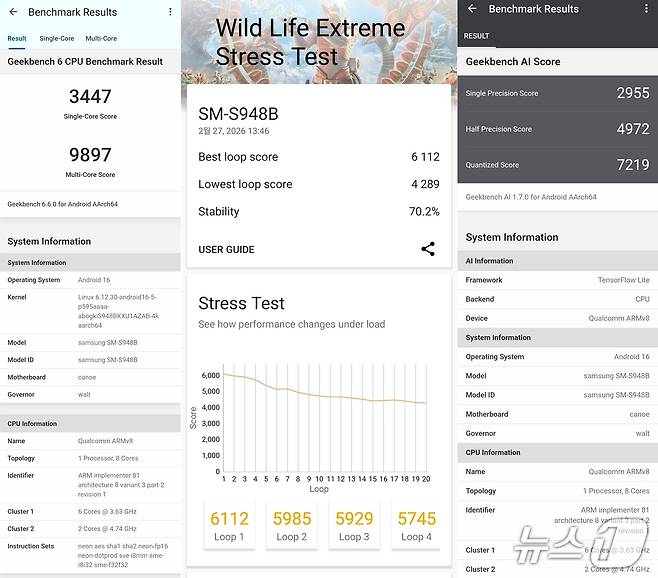Image resolution: width=658 pixels, height=578 pixels.
Task: Select Loop 4 score card 5745
Action: (x=416, y=525)
